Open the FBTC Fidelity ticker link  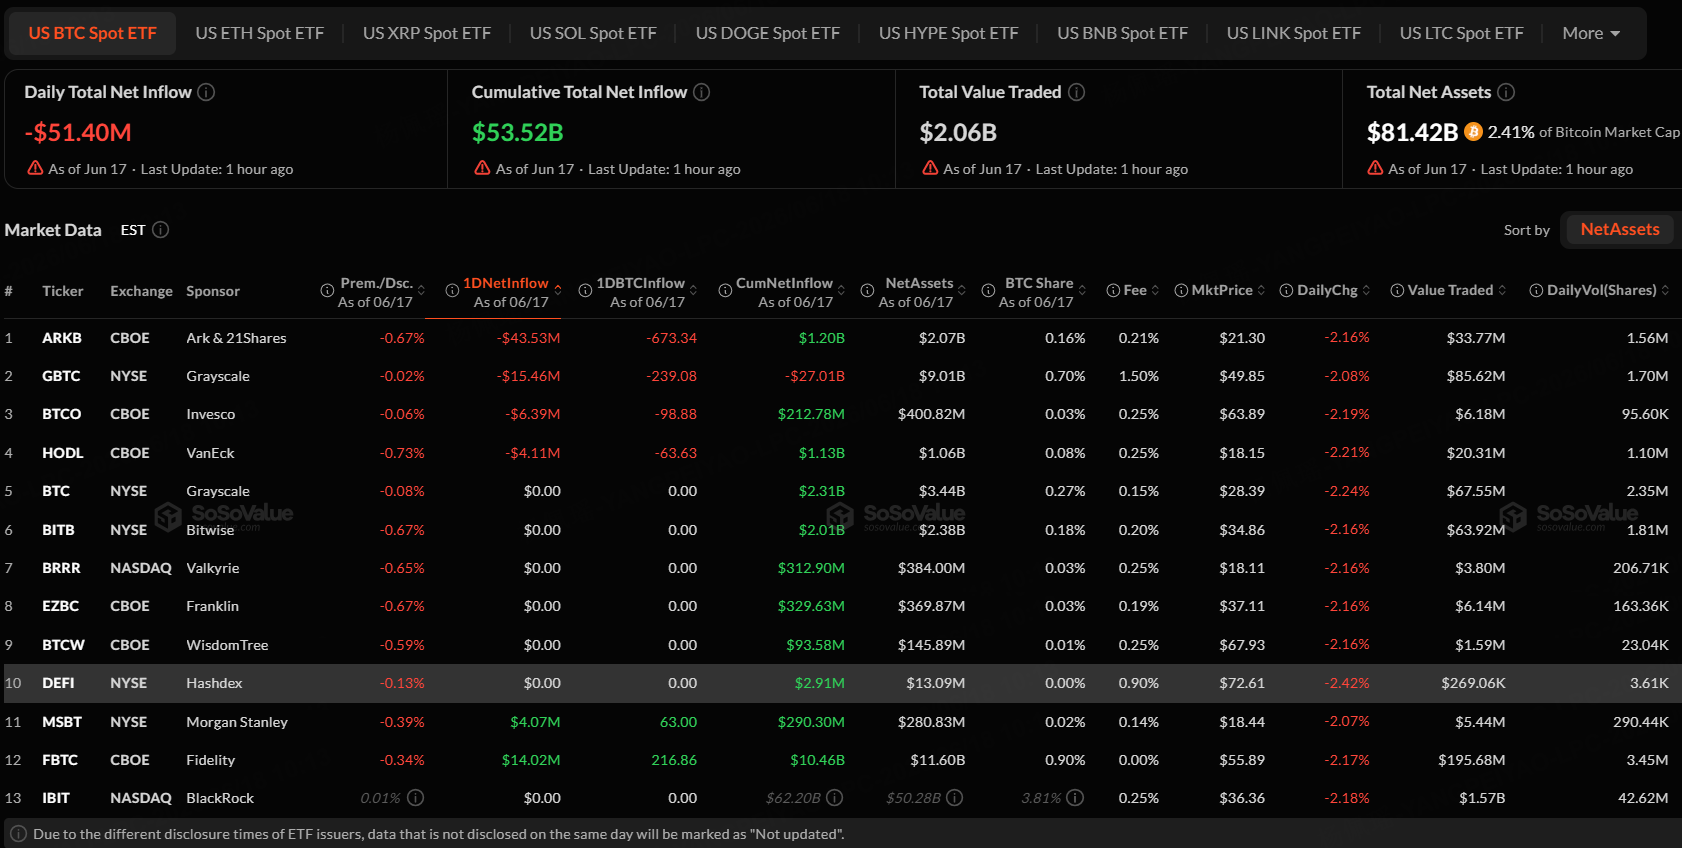pos(60,760)
